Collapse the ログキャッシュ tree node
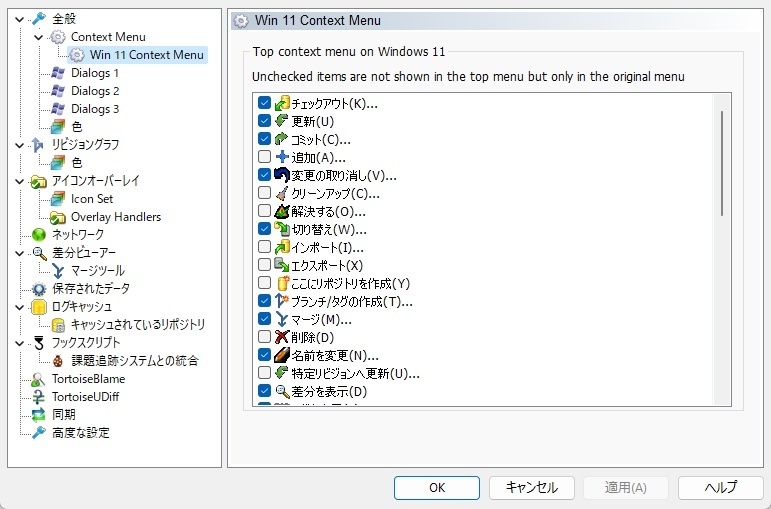771x509 pixels. click(x=19, y=307)
